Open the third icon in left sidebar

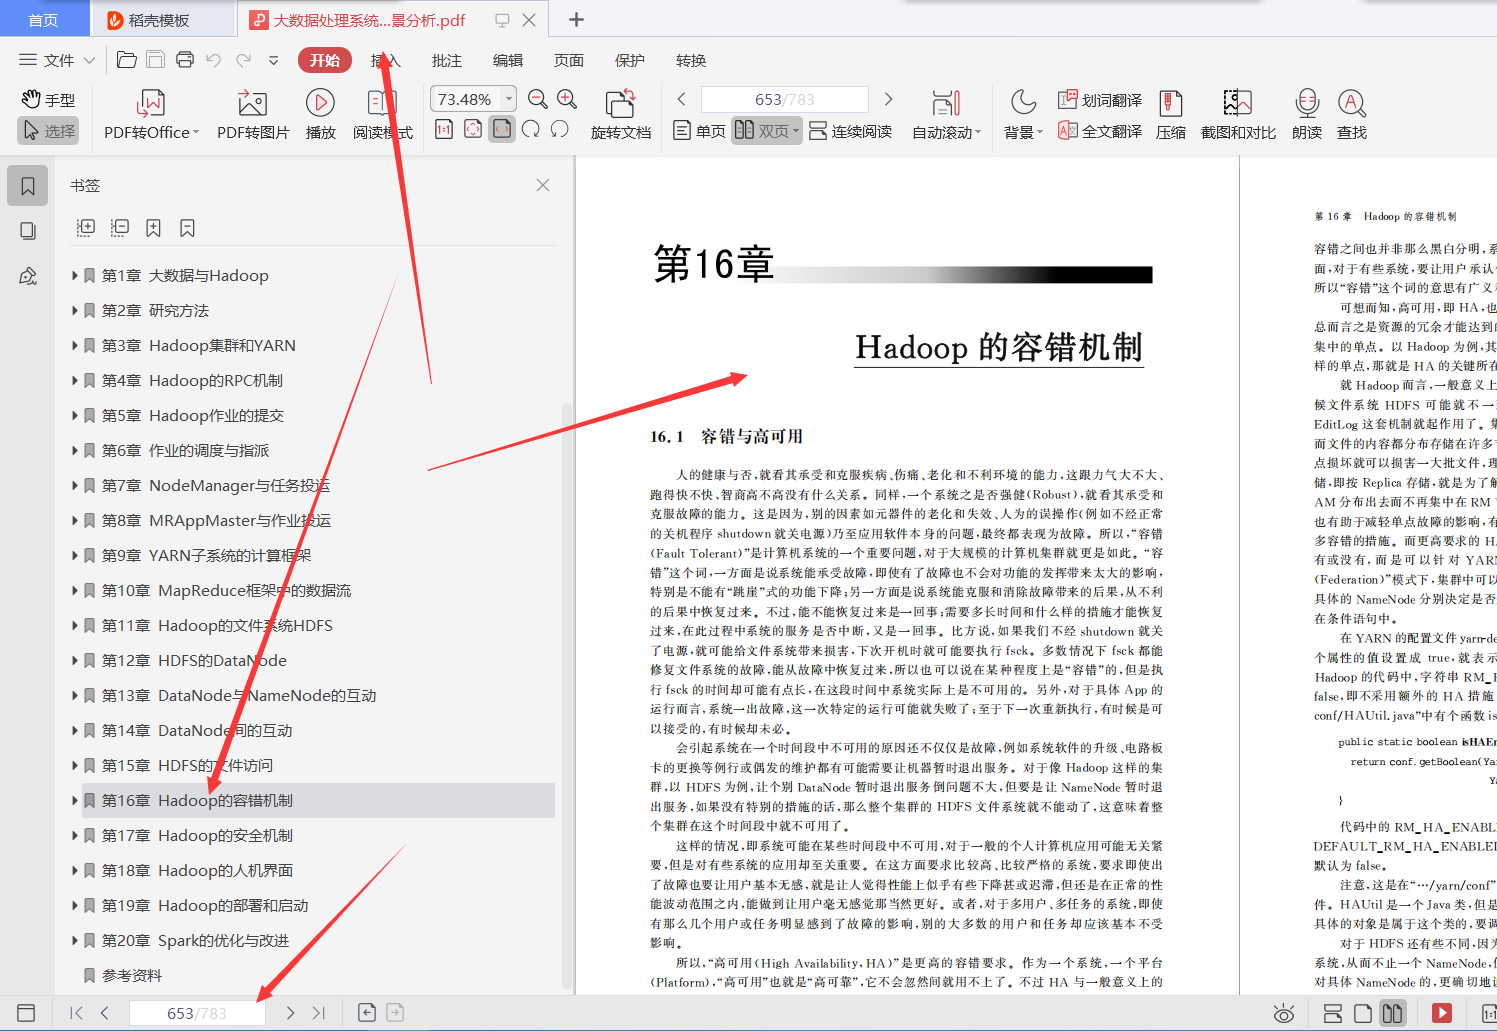(28, 276)
